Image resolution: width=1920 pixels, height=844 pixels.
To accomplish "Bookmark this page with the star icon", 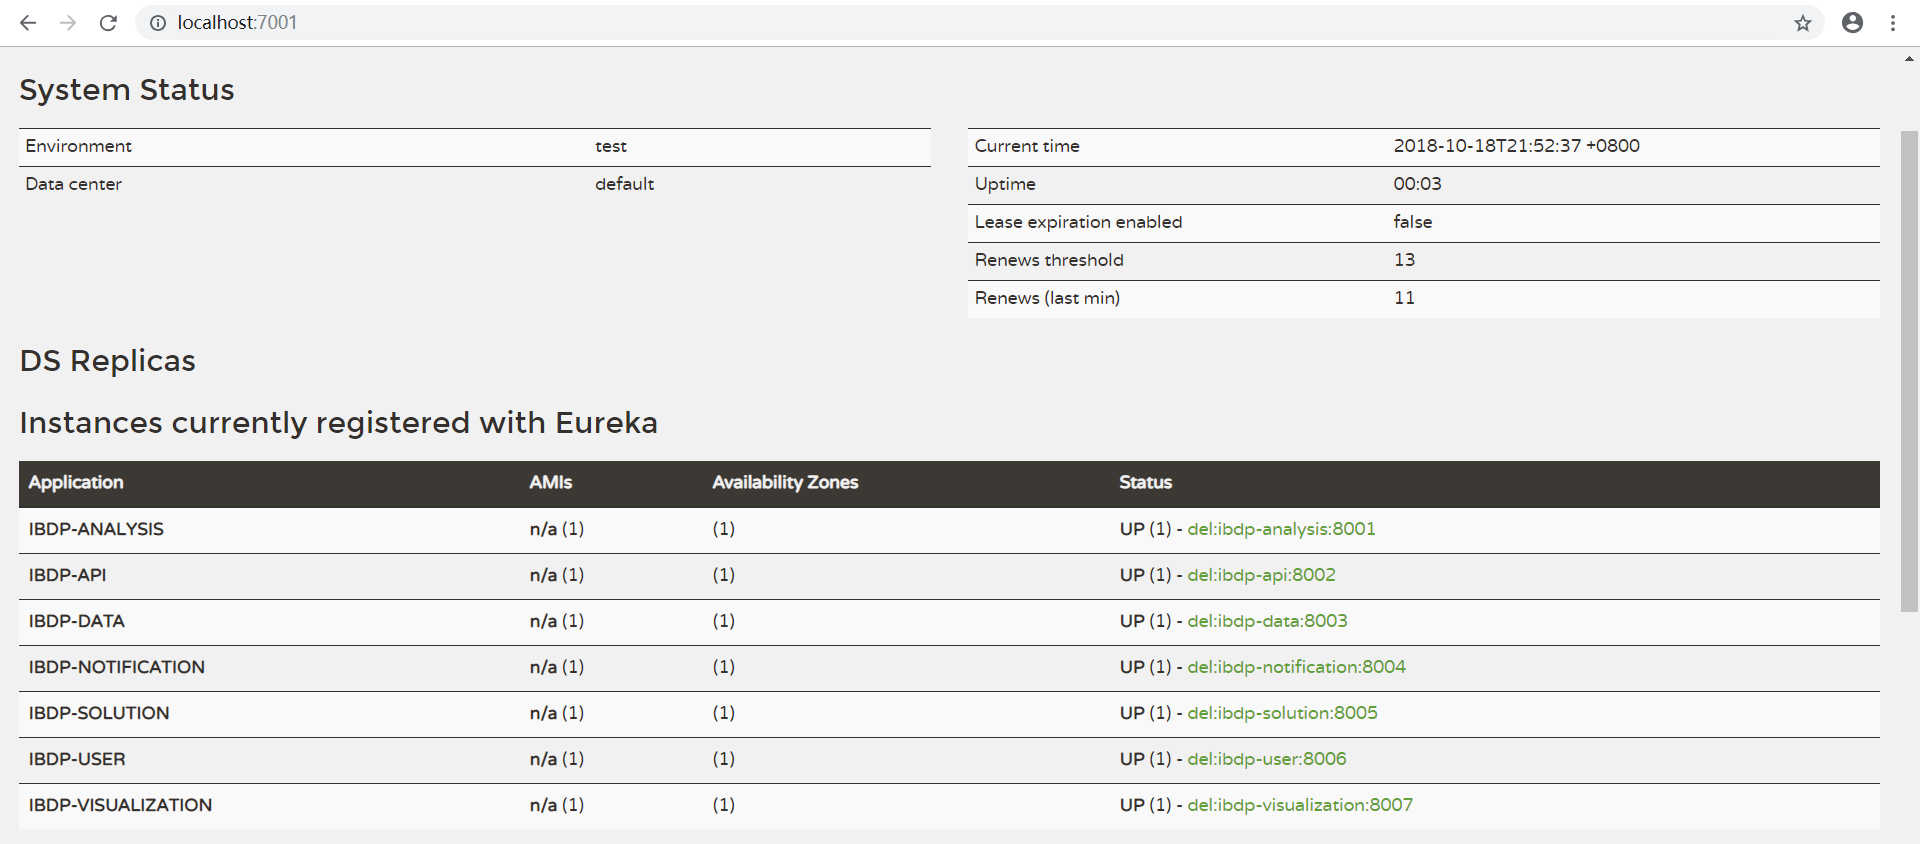I will click(x=1802, y=22).
